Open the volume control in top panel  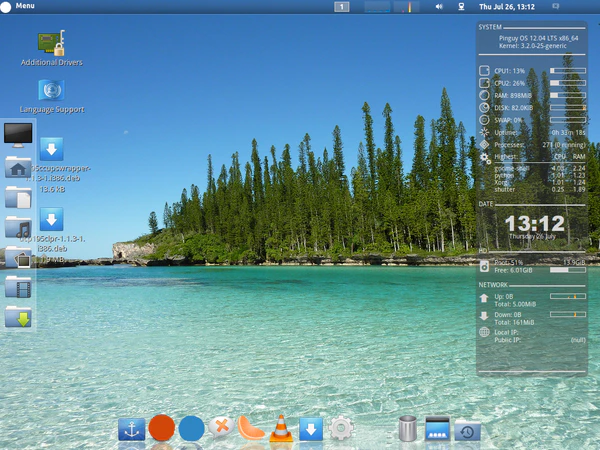439,6
